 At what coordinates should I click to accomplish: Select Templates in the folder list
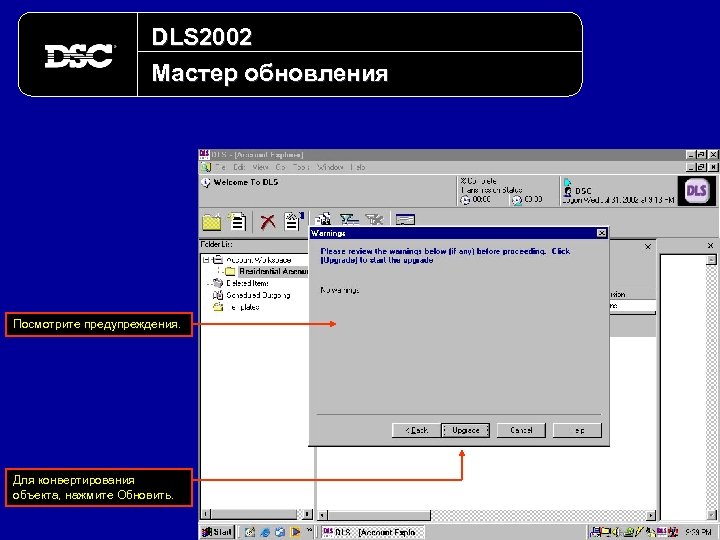tap(242, 307)
